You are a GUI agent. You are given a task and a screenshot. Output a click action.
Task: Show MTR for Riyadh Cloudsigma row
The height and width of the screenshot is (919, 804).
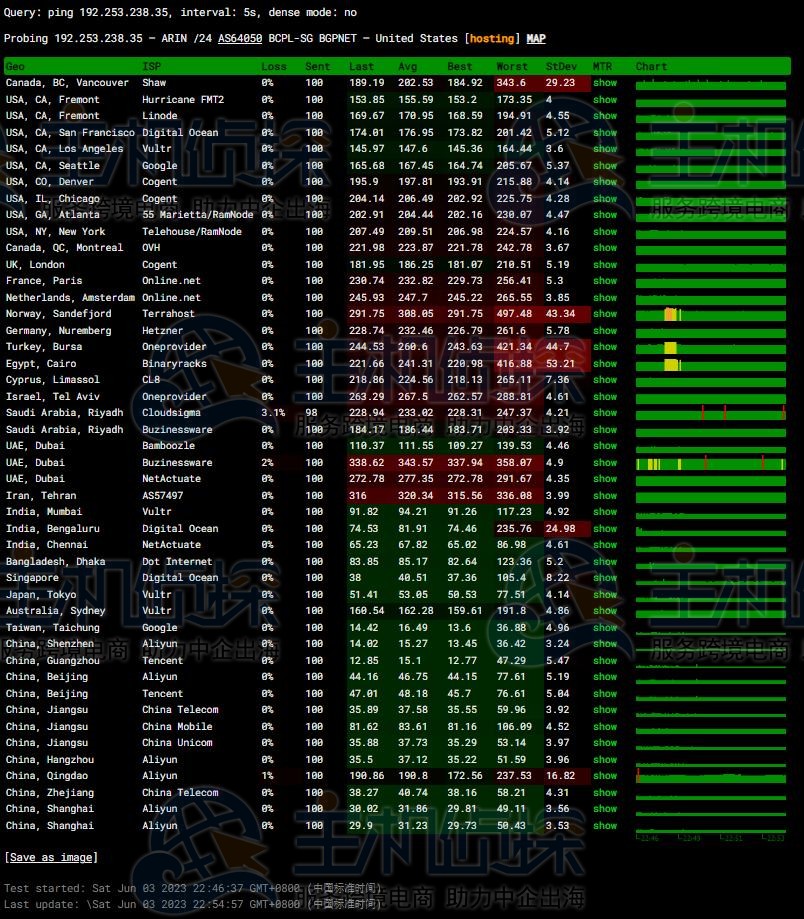point(605,413)
